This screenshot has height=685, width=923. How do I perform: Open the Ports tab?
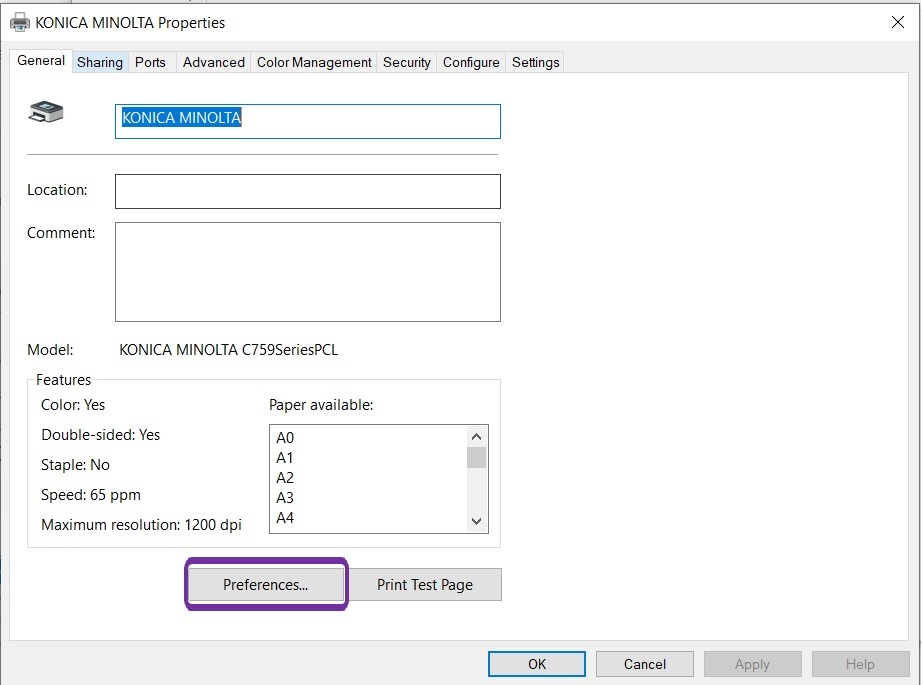point(150,61)
